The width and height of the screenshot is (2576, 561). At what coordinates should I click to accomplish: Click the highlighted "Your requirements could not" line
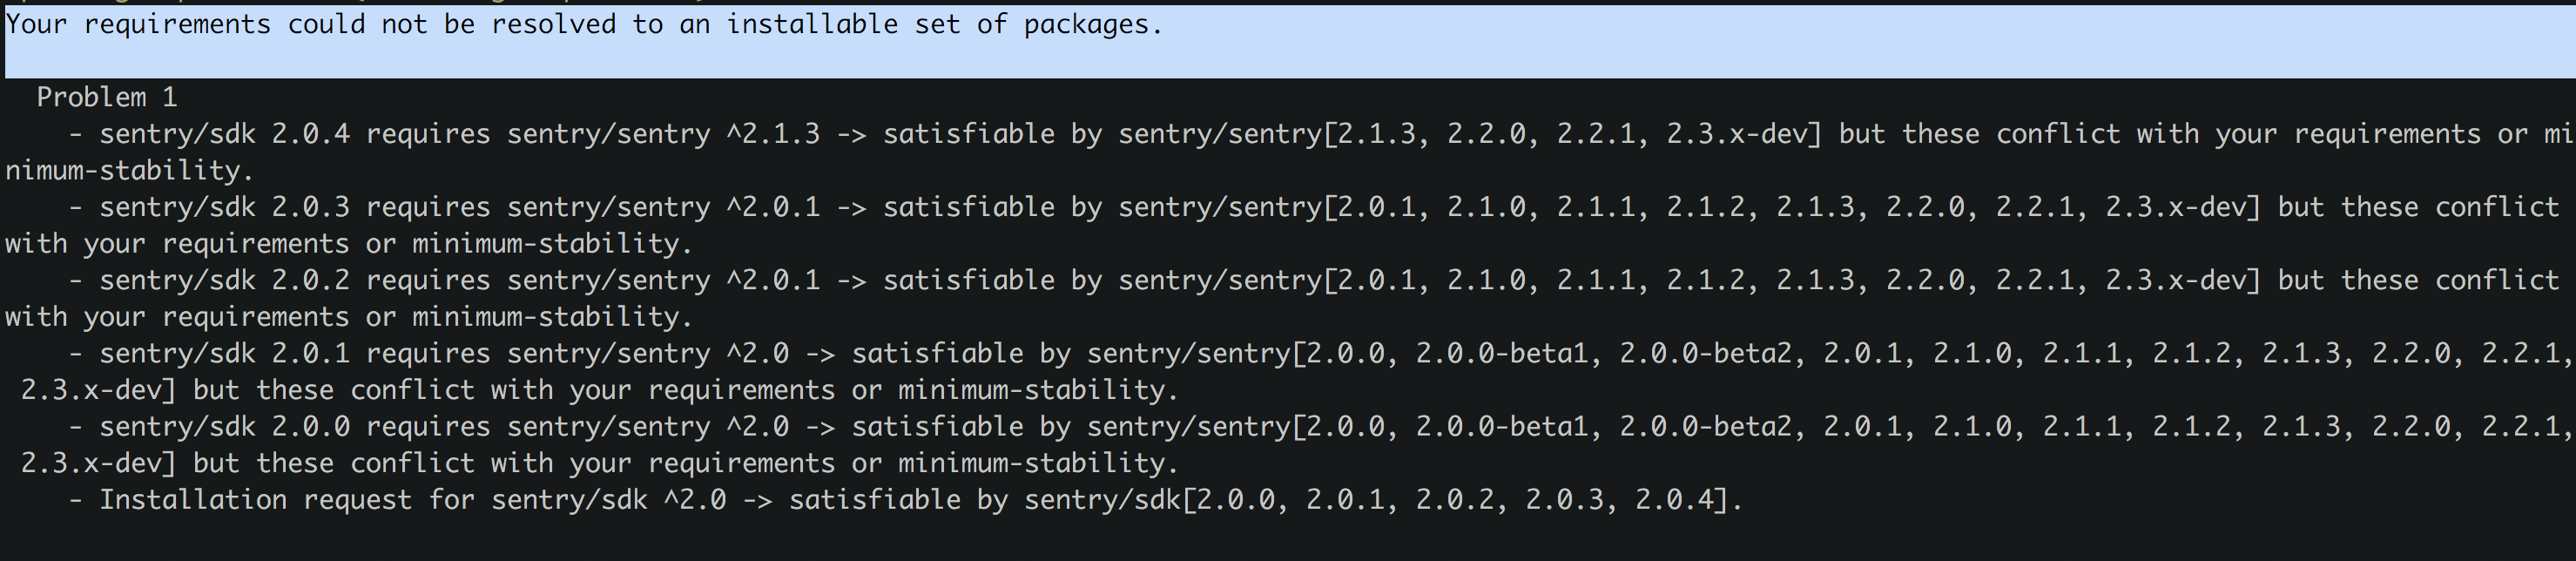585,24
